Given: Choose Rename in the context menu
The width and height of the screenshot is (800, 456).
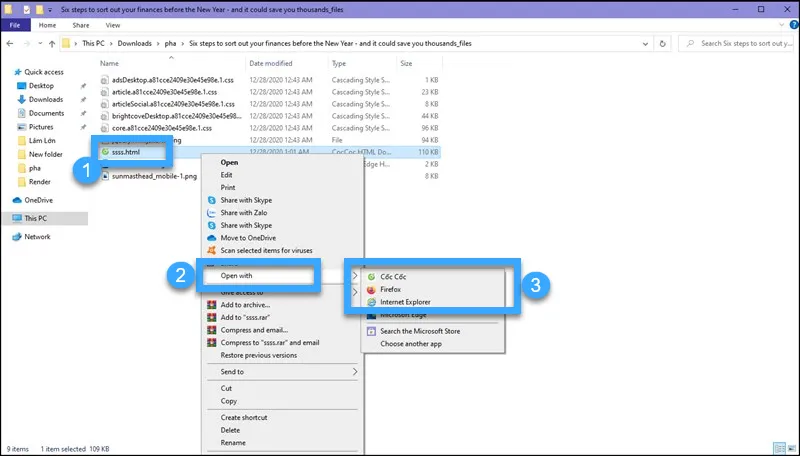Looking at the screenshot, I should click(233, 443).
